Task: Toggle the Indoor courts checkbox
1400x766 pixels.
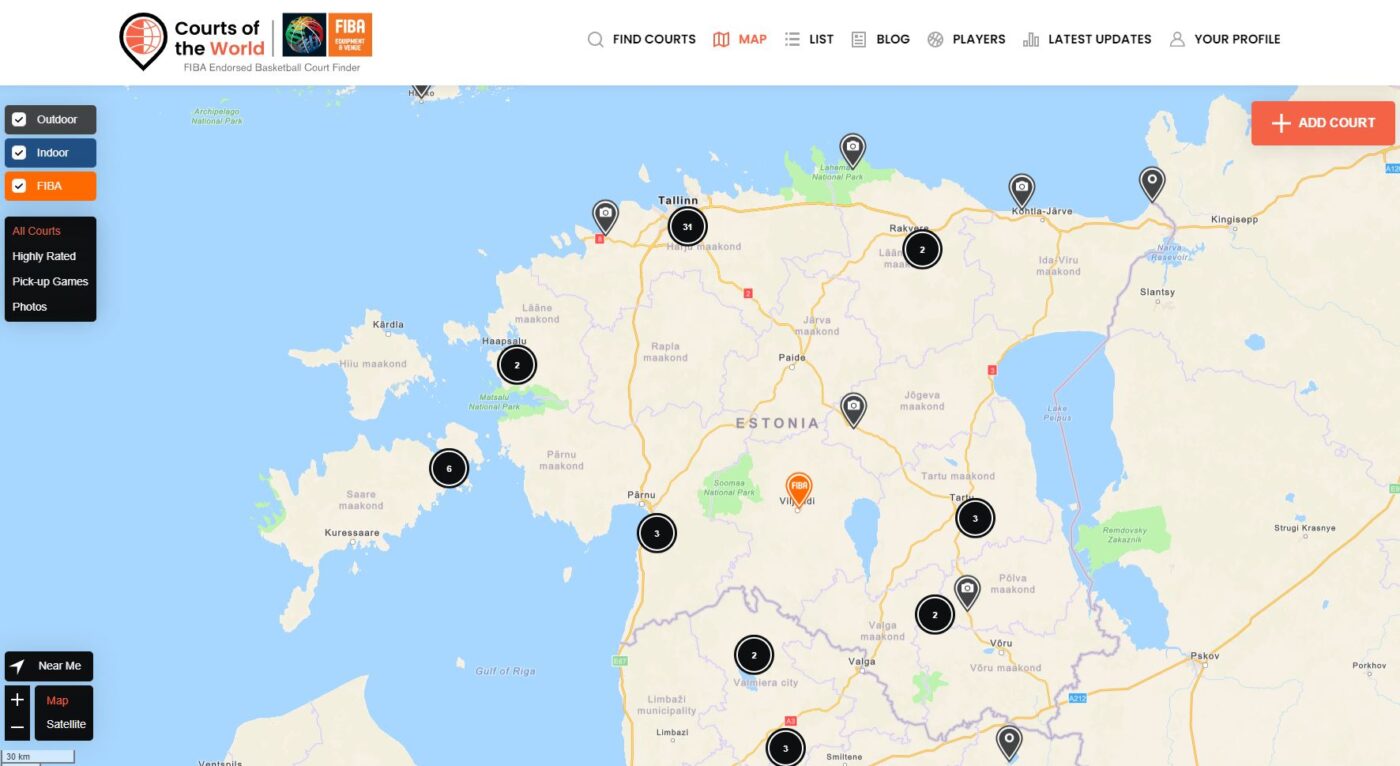Action: [x=19, y=153]
